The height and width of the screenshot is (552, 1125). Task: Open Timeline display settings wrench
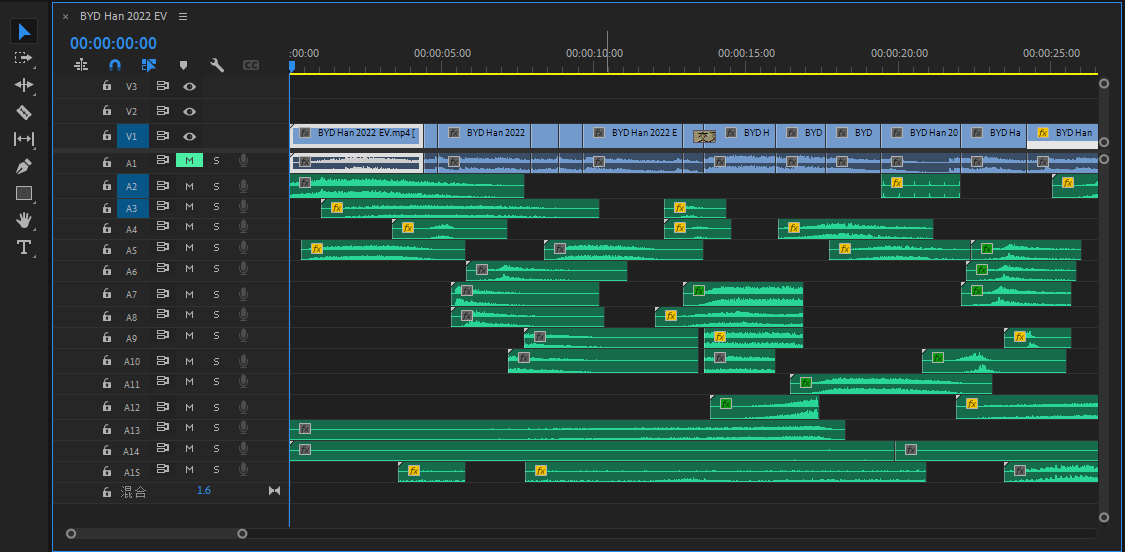tap(217, 65)
